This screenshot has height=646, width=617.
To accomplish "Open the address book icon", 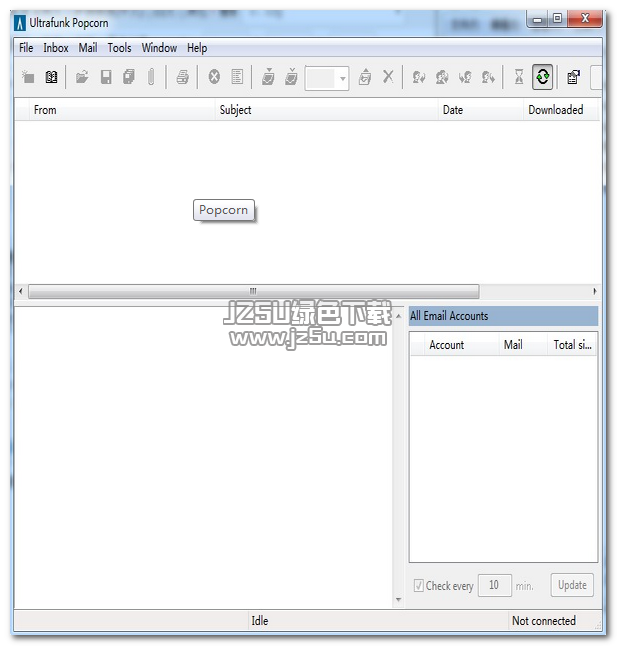I will tap(51, 77).
